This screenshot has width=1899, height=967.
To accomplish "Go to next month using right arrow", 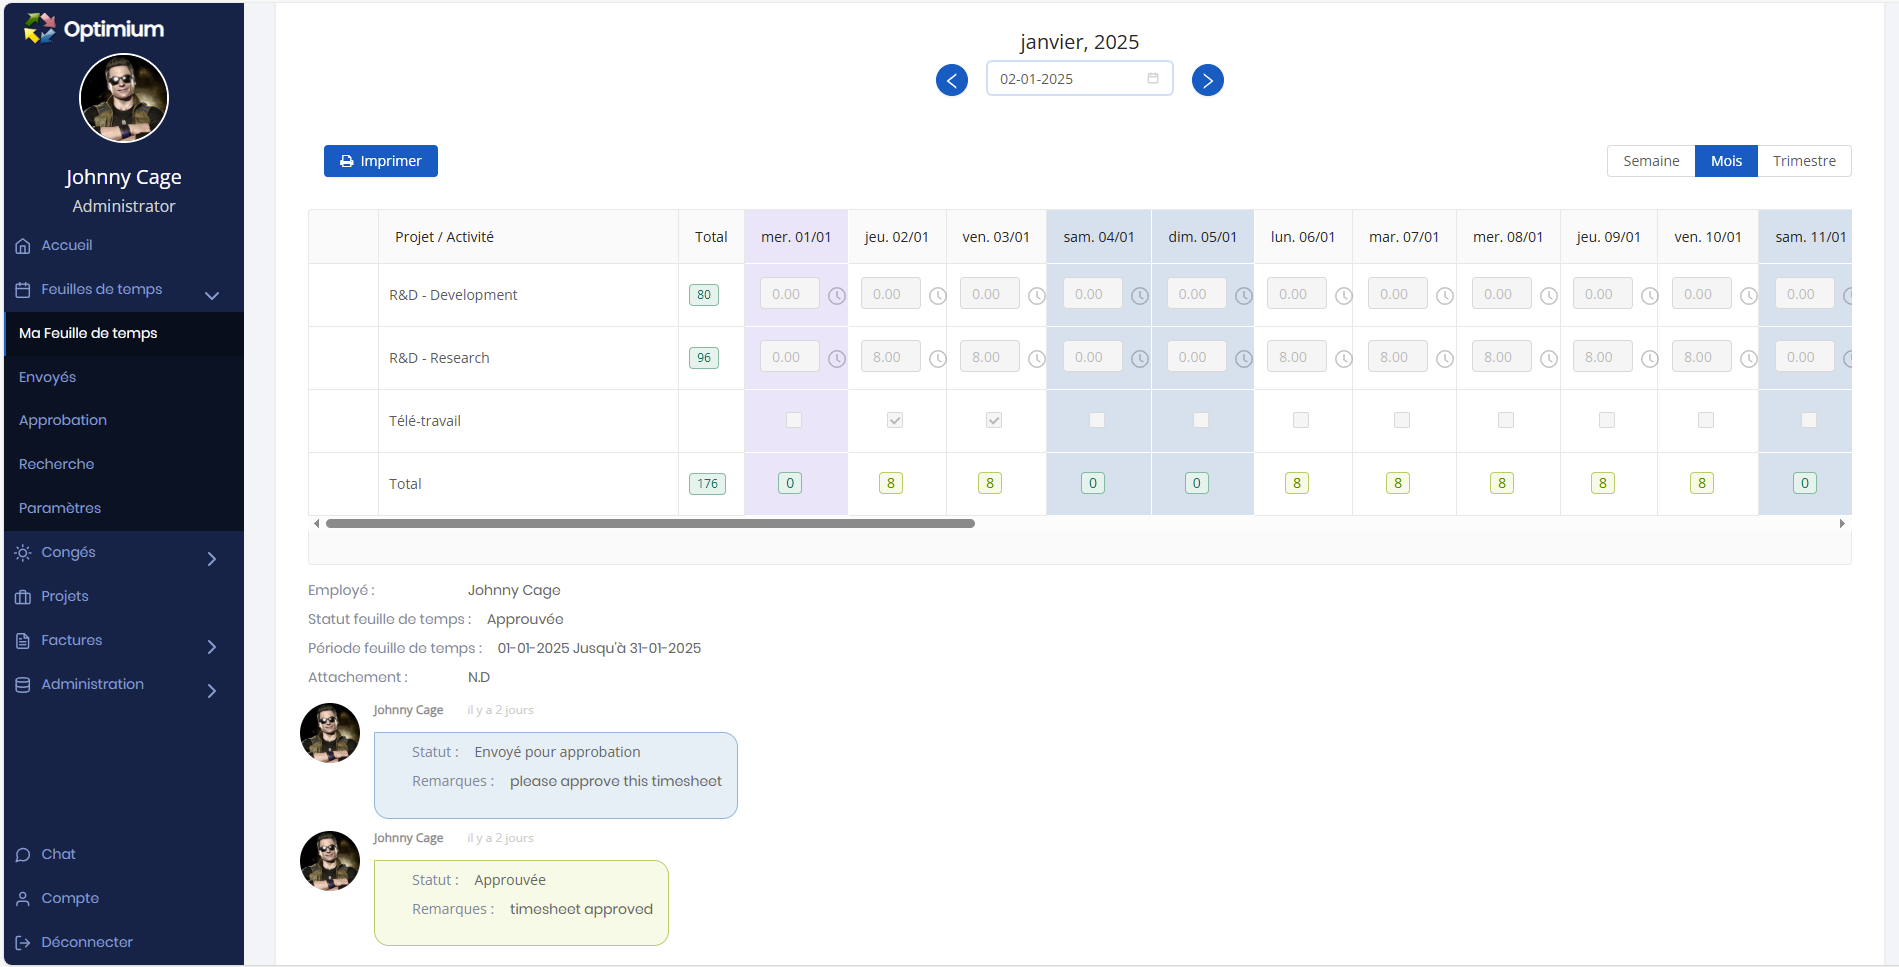I will 1207,80.
